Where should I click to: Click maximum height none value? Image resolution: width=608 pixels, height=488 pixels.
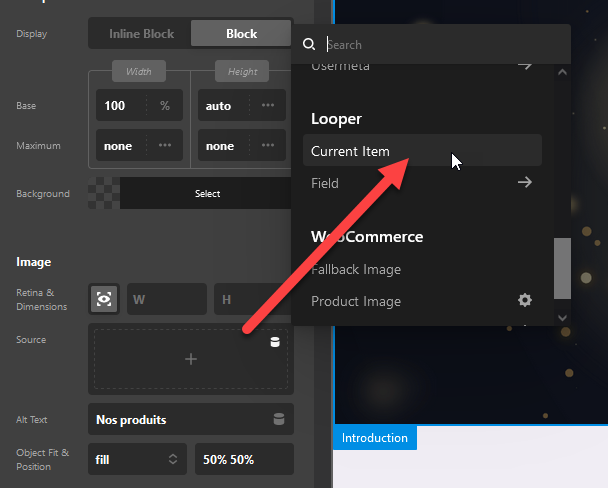[x=223, y=146]
